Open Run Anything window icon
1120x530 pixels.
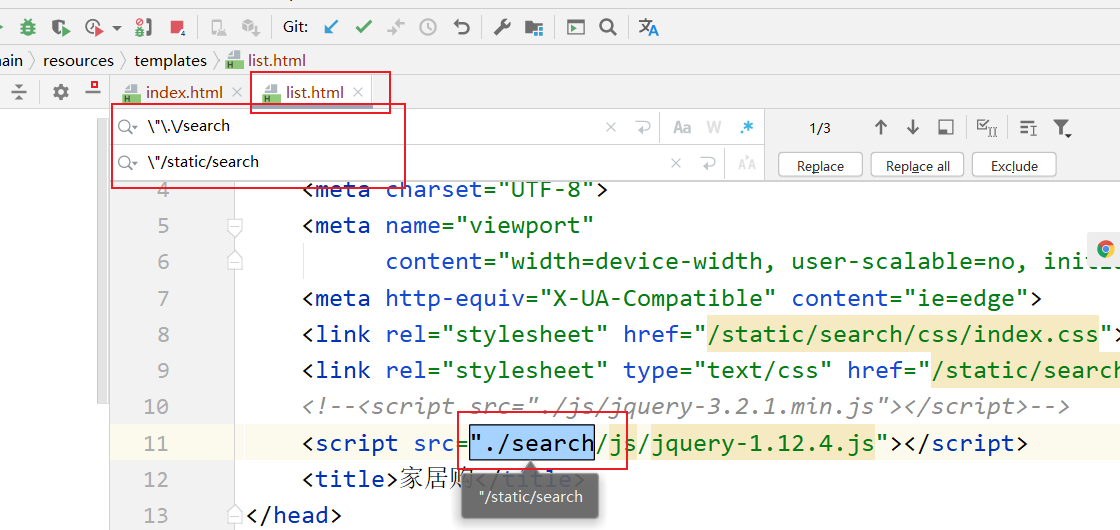click(x=576, y=27)
